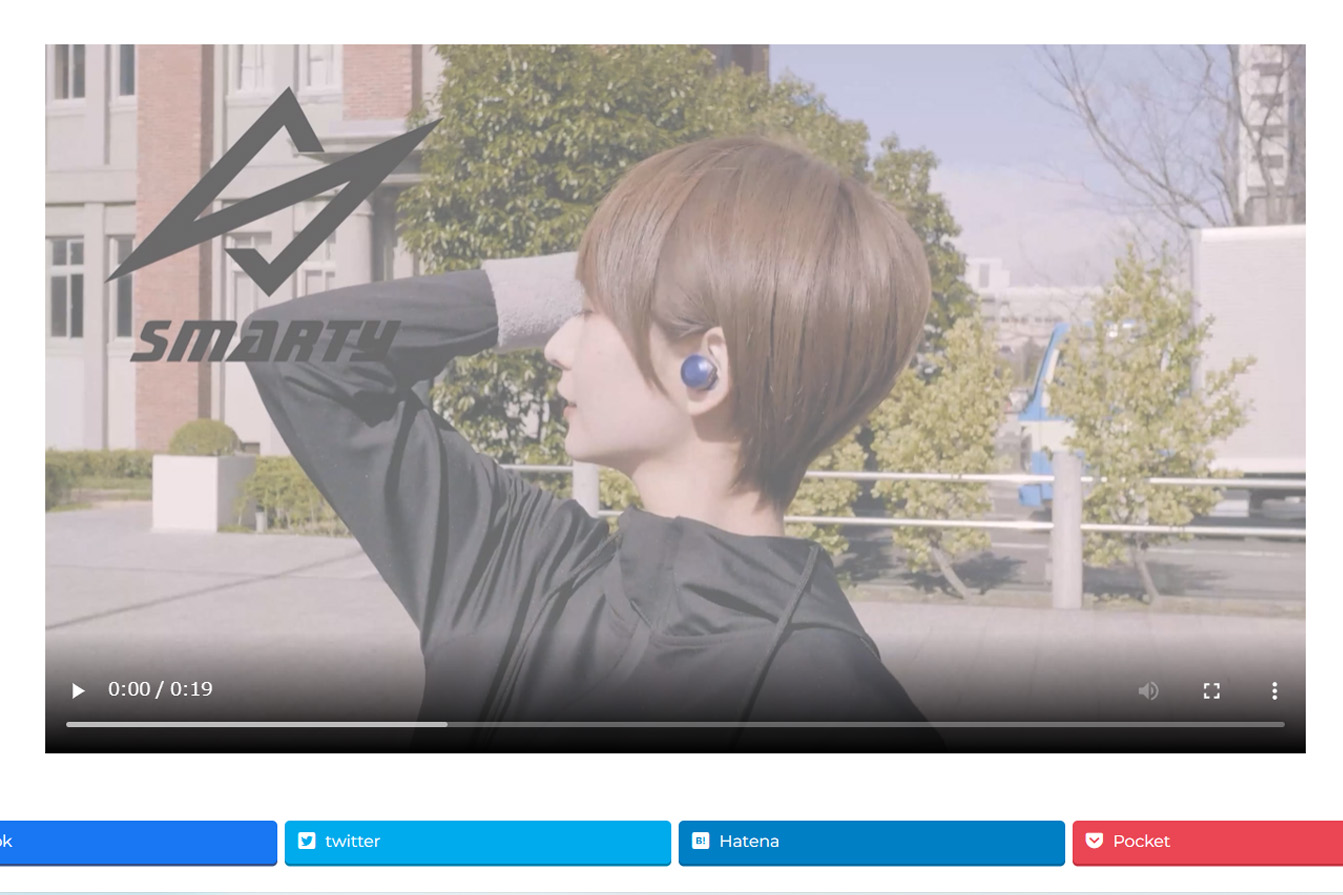Image resolution: width=1343 pixels, height=895 pixels.
Task: Click the twitter bird icon
Action: [x=307, y=841]
